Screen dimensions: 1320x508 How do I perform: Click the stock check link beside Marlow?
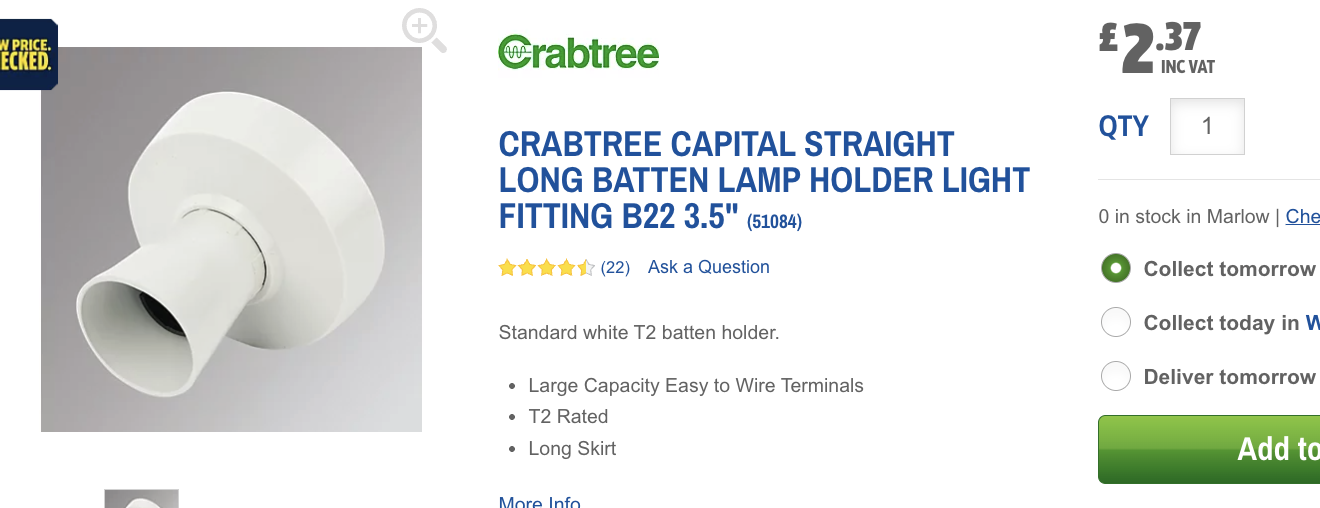[1302, 217]
